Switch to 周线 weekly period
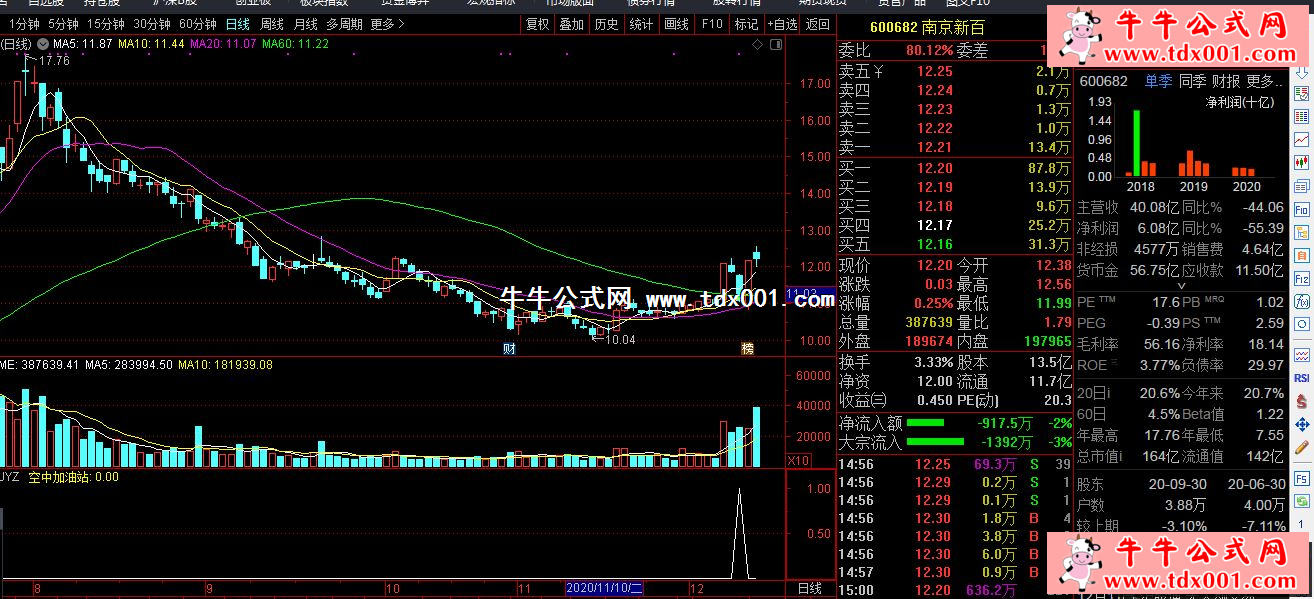The height and width of the screenshot is (599, 1314). click(272, 24)
